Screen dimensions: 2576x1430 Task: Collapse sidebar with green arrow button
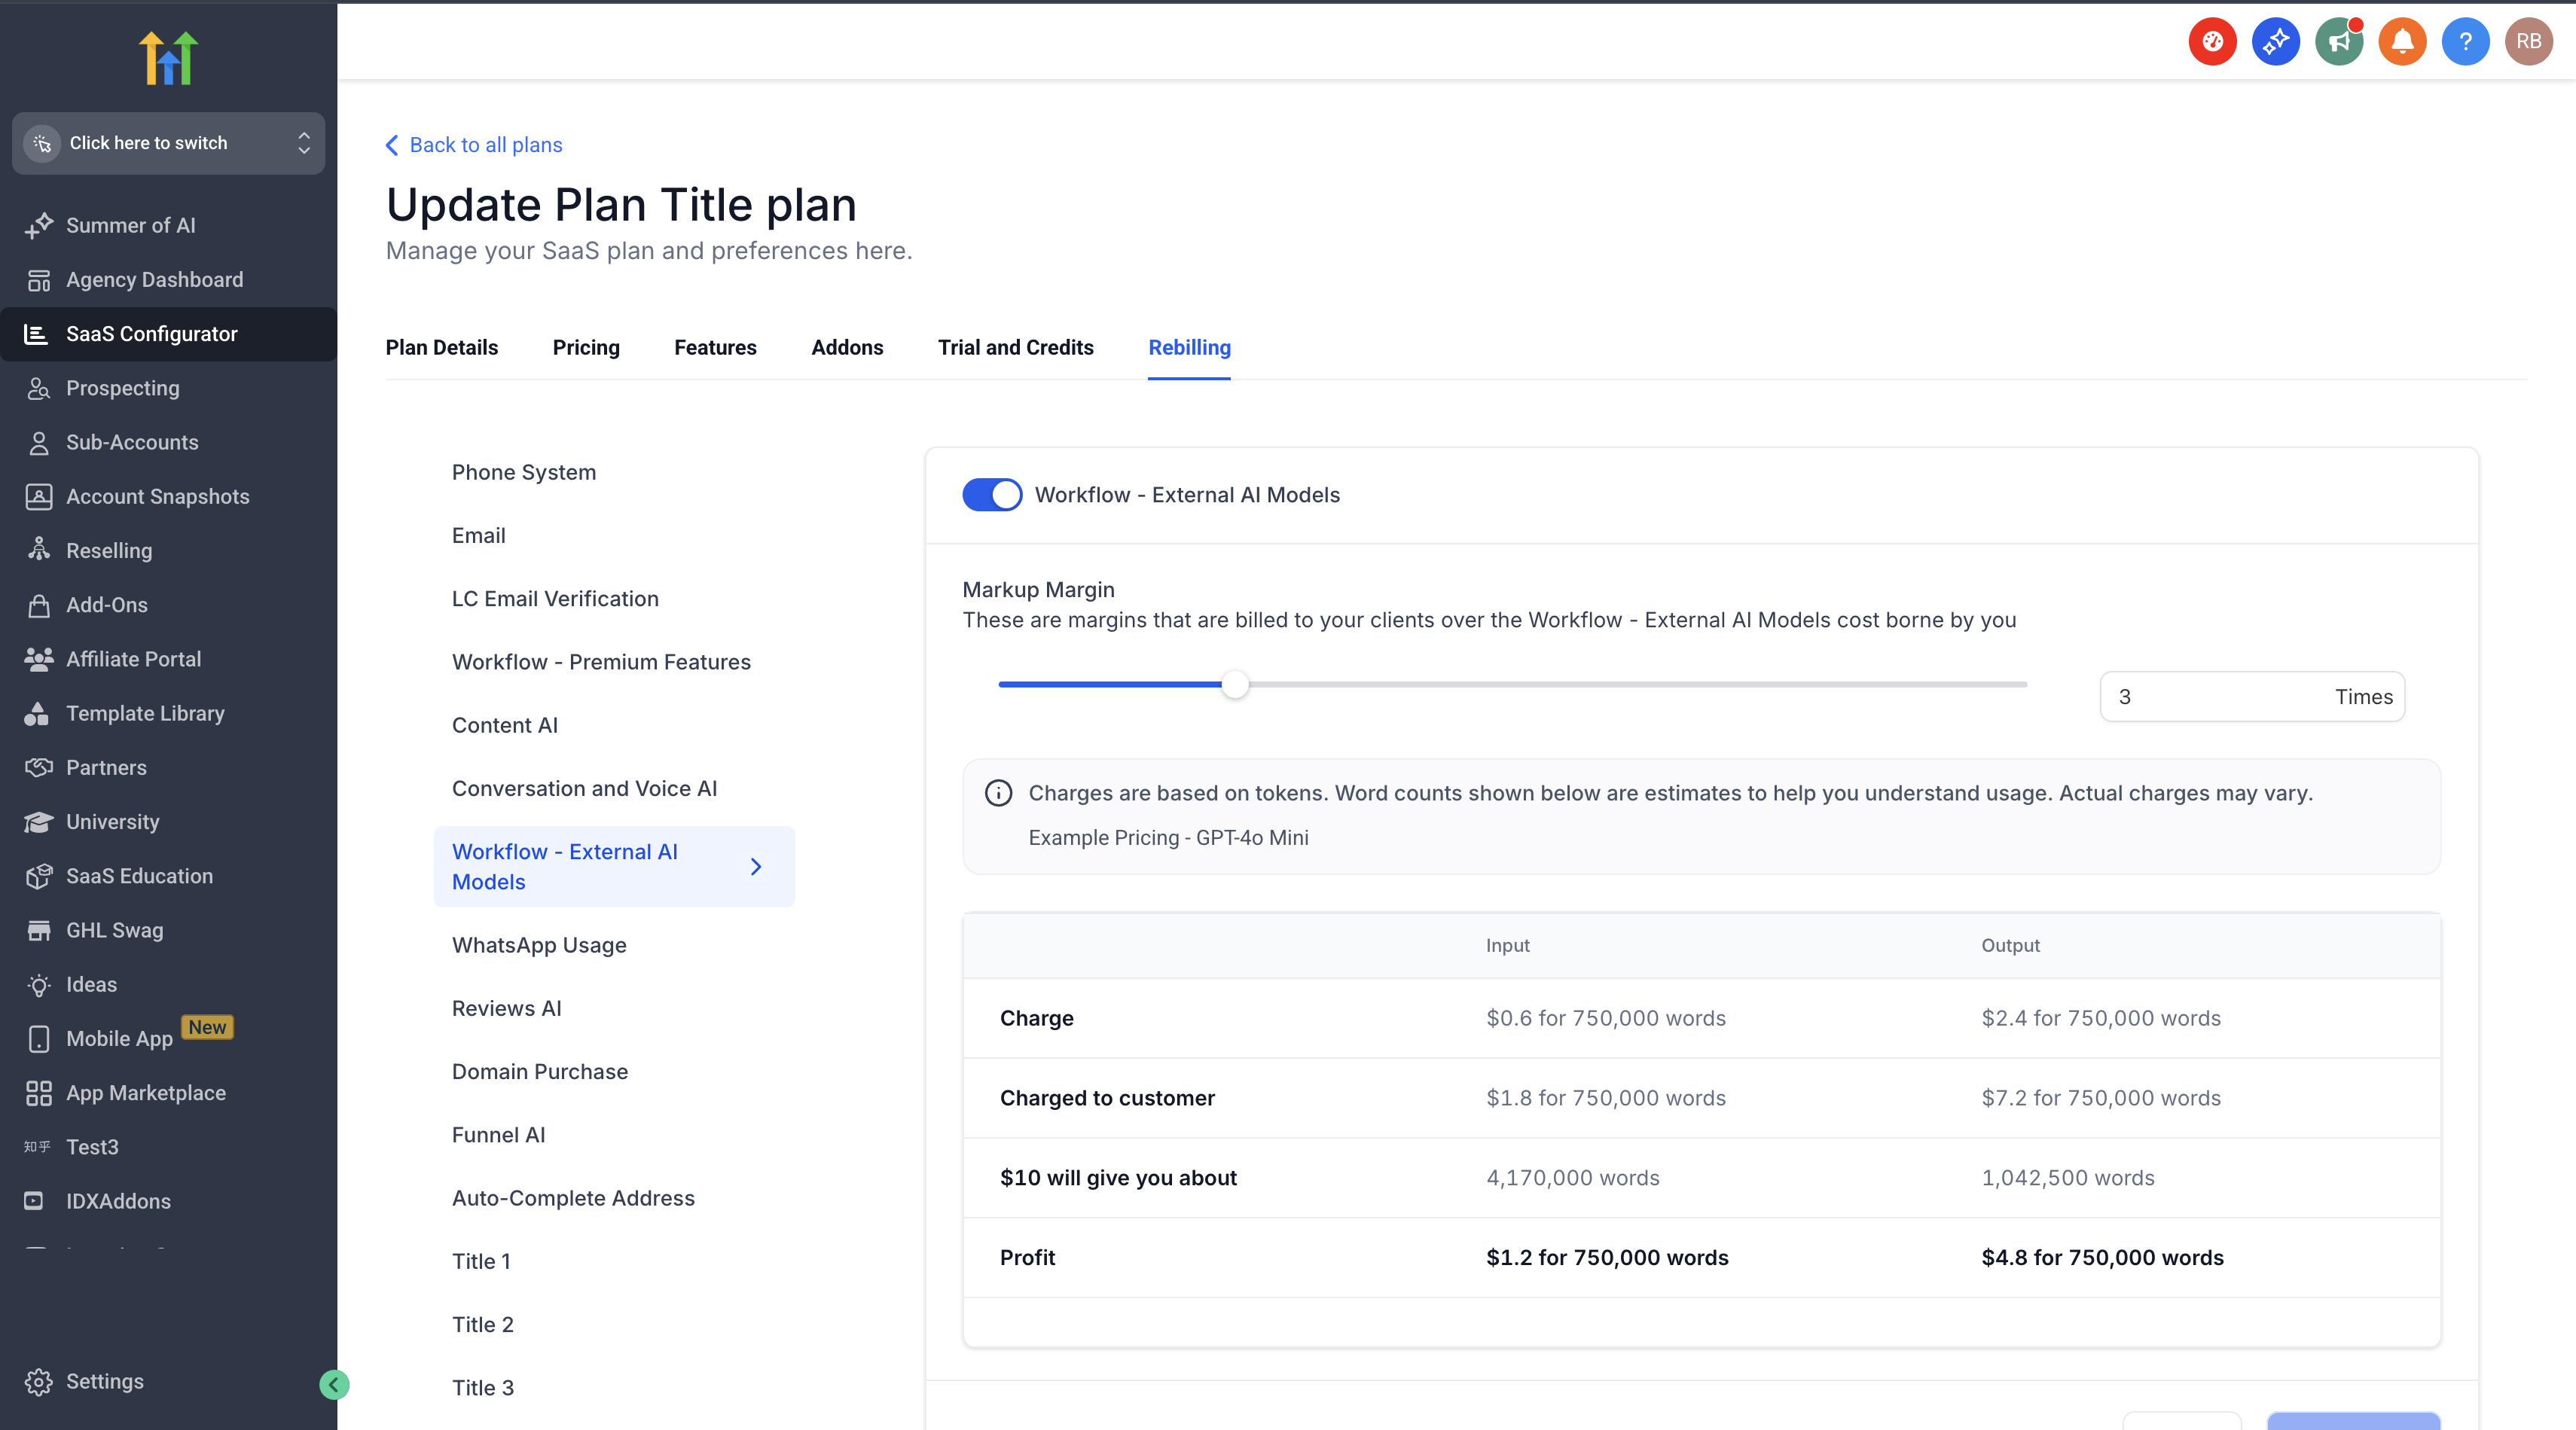pos(334,1384)
